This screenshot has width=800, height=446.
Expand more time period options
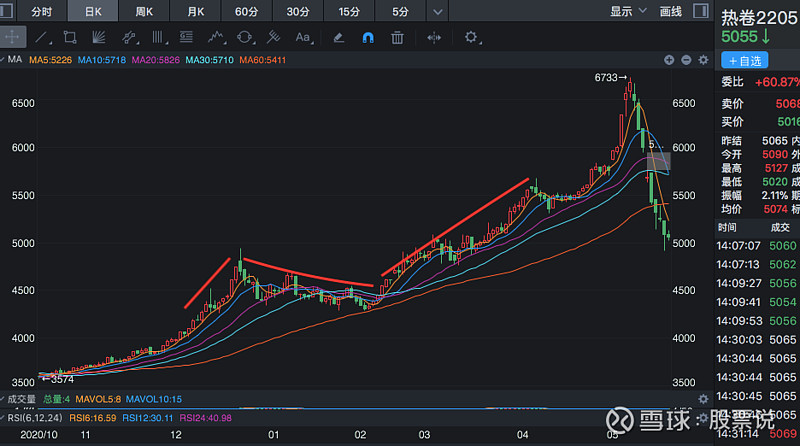[x=436, y=12]
